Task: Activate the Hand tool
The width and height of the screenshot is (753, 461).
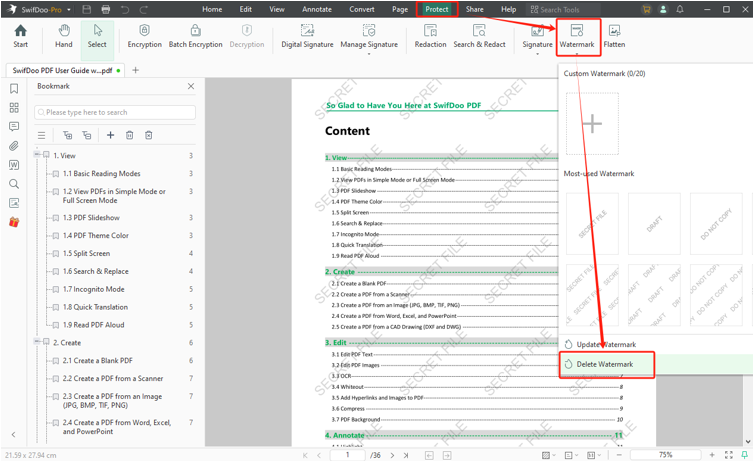Action: pyautogui.click(x=63, y=36)
